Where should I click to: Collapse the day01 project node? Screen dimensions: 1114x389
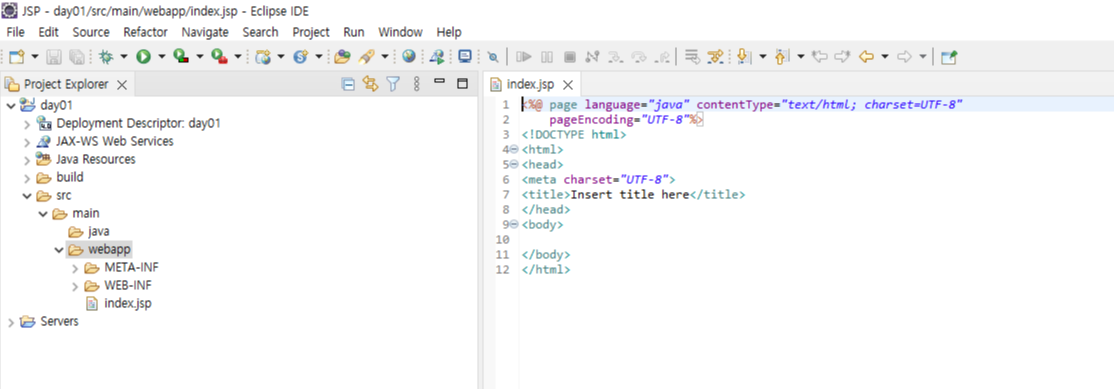pyautogui.click(x=11, y=105)
